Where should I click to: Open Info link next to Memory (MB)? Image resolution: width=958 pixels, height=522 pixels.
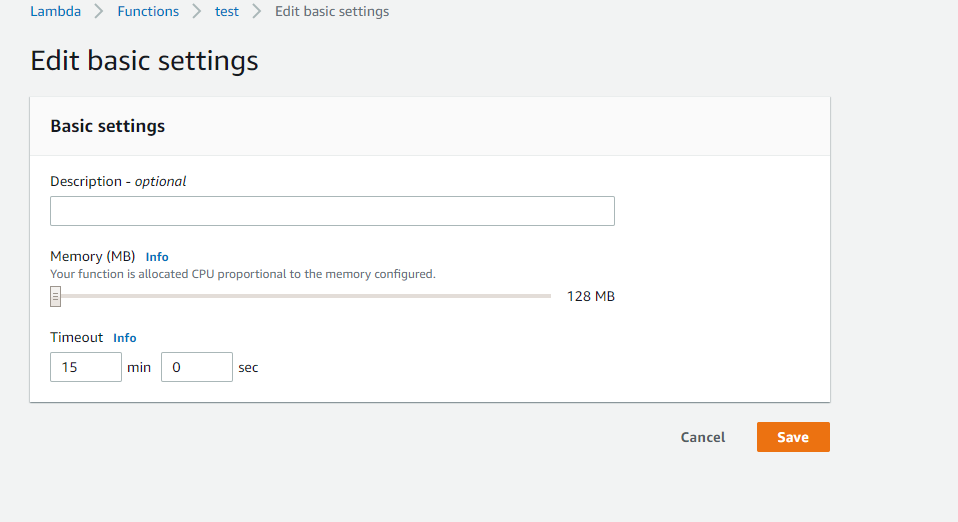(157, 257)
